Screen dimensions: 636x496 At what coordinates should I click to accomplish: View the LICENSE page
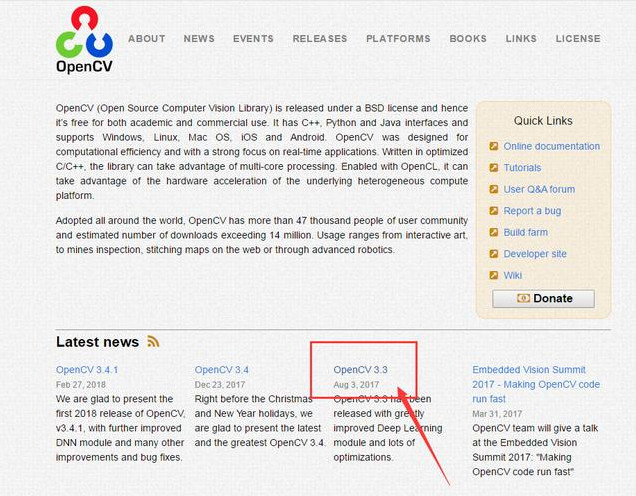tap(578, 39)
